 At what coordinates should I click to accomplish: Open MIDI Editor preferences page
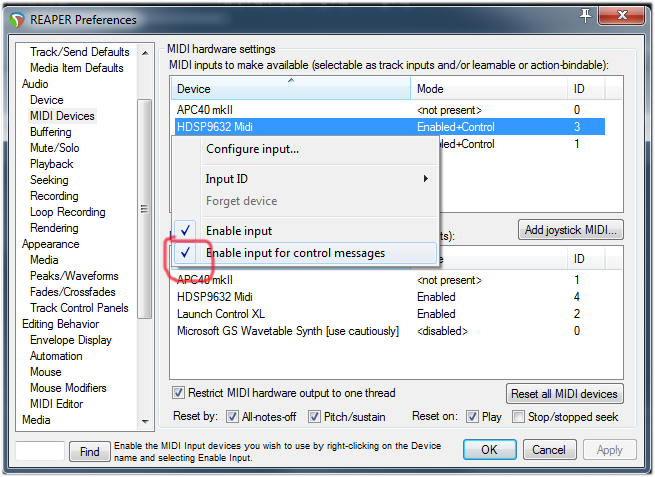[57, 404]
